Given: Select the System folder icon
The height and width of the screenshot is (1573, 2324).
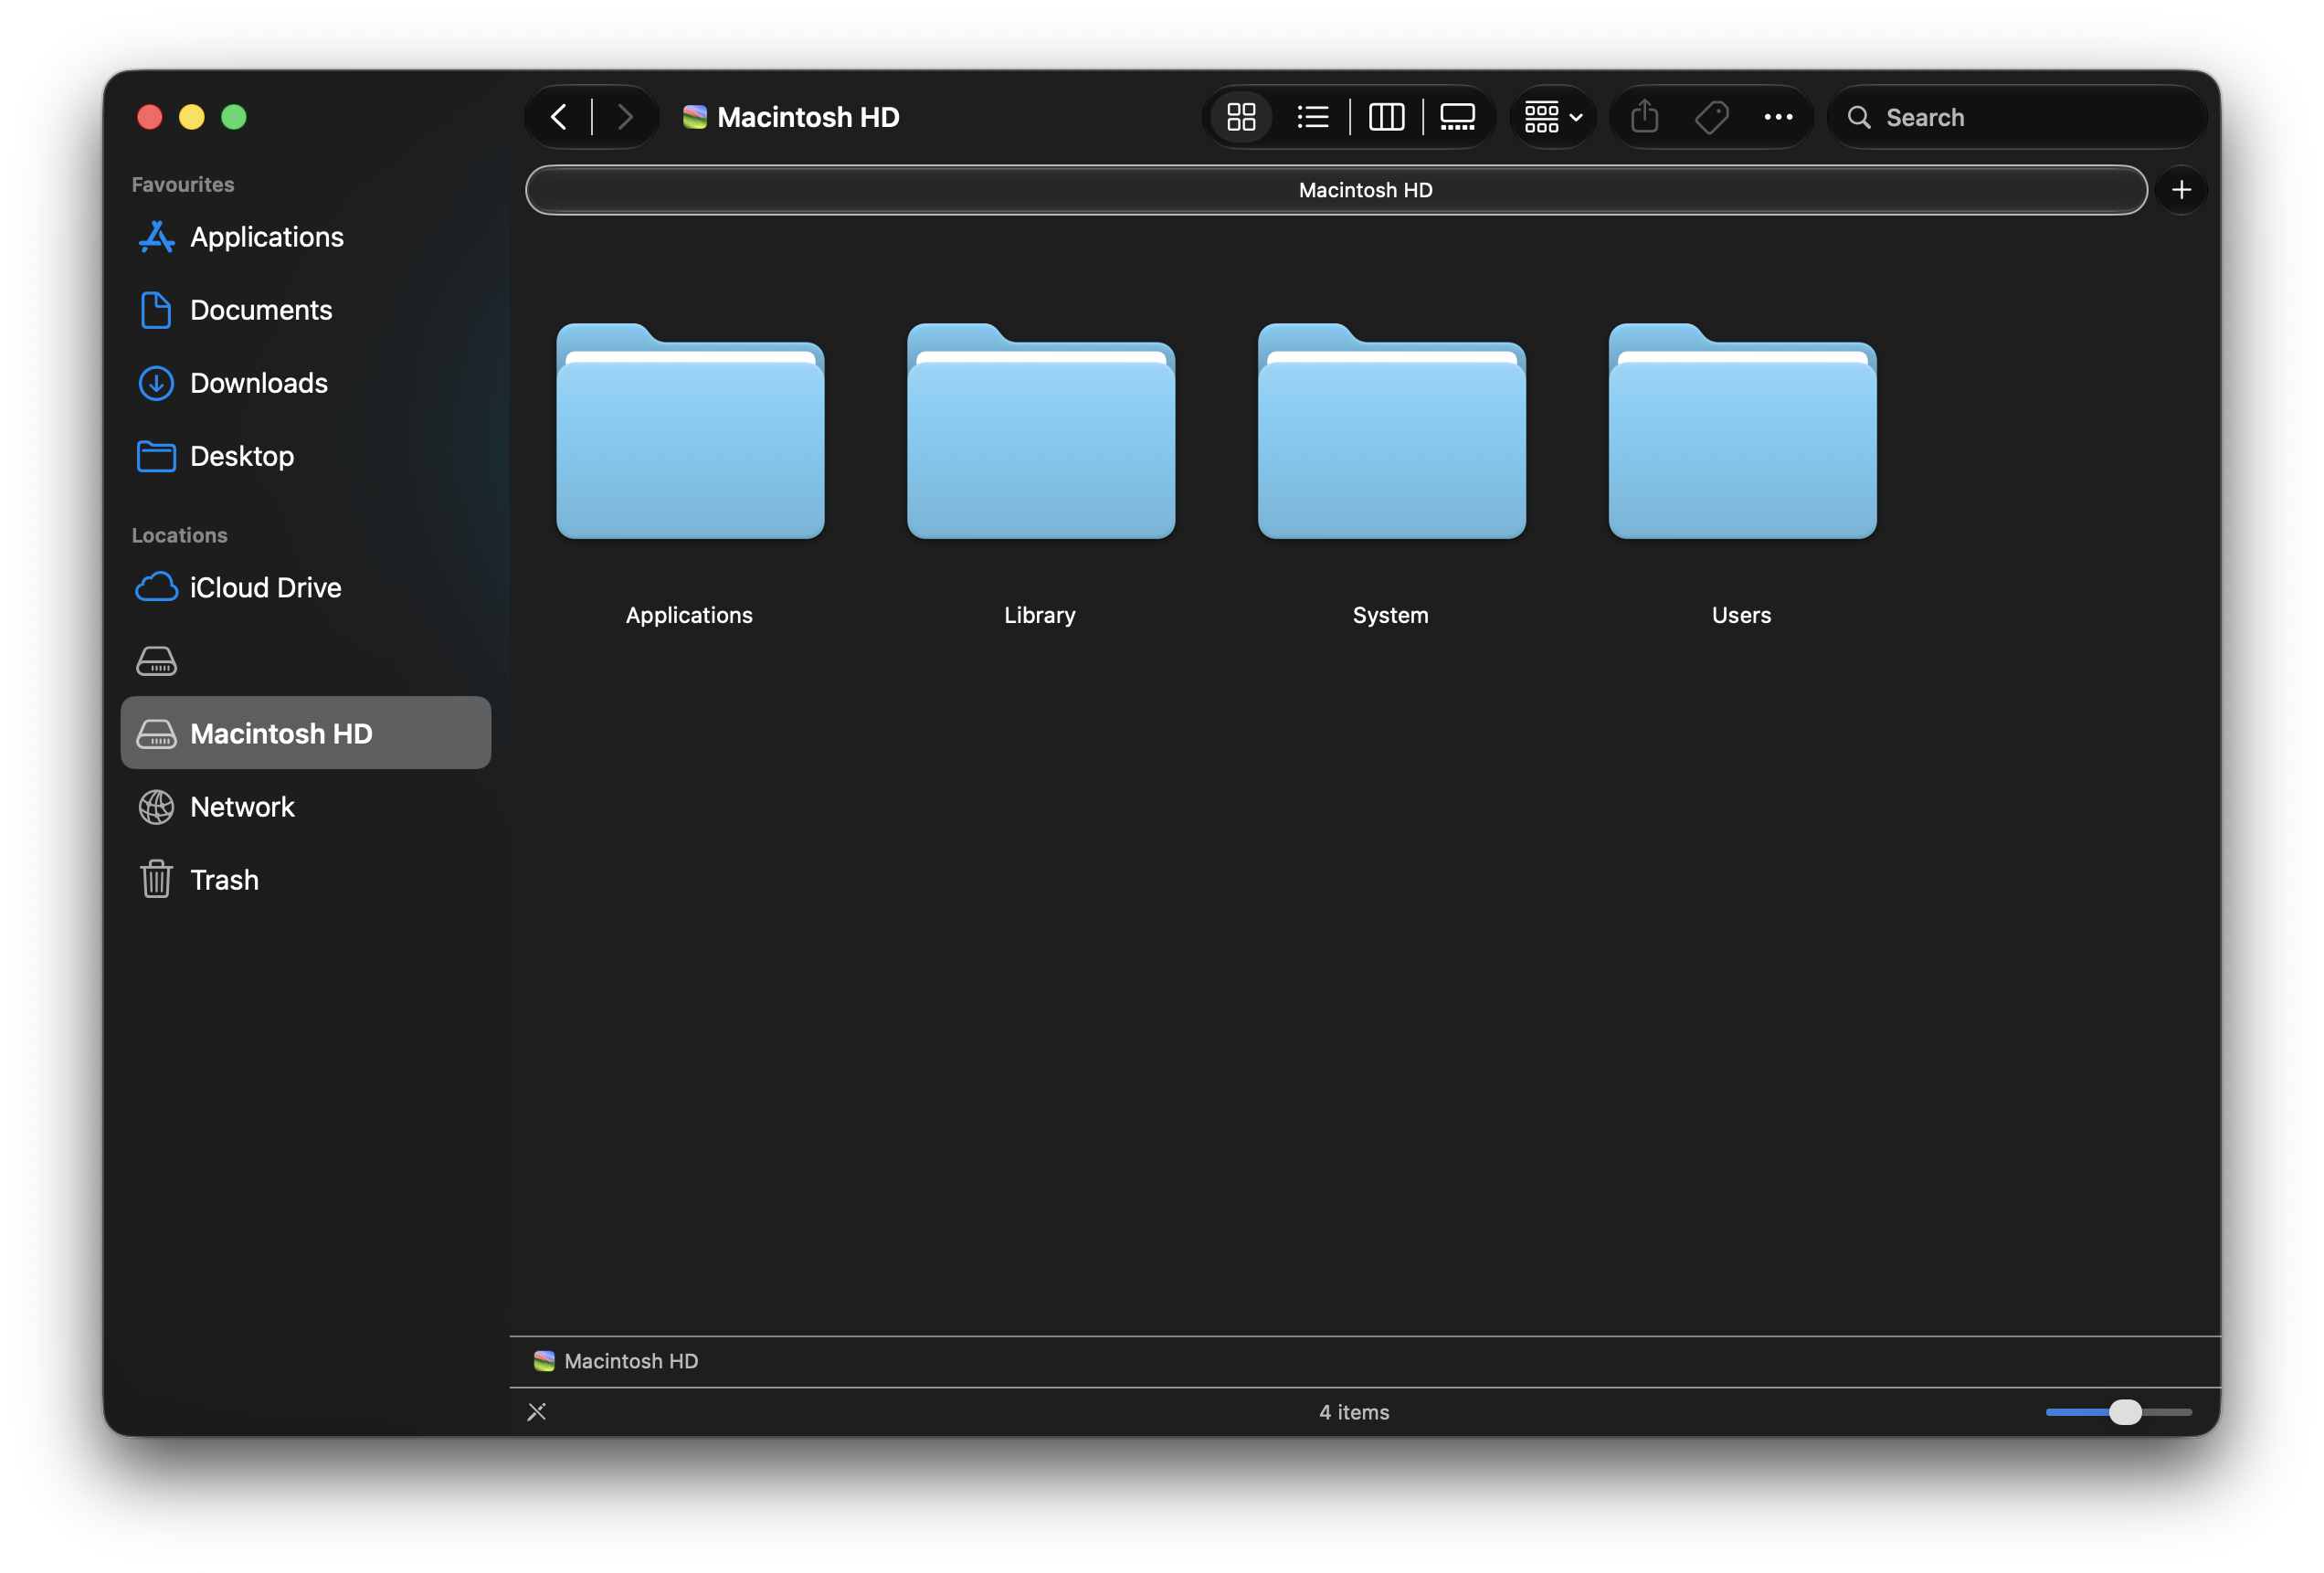Looking at the screenshot, I should point(1392,431).
